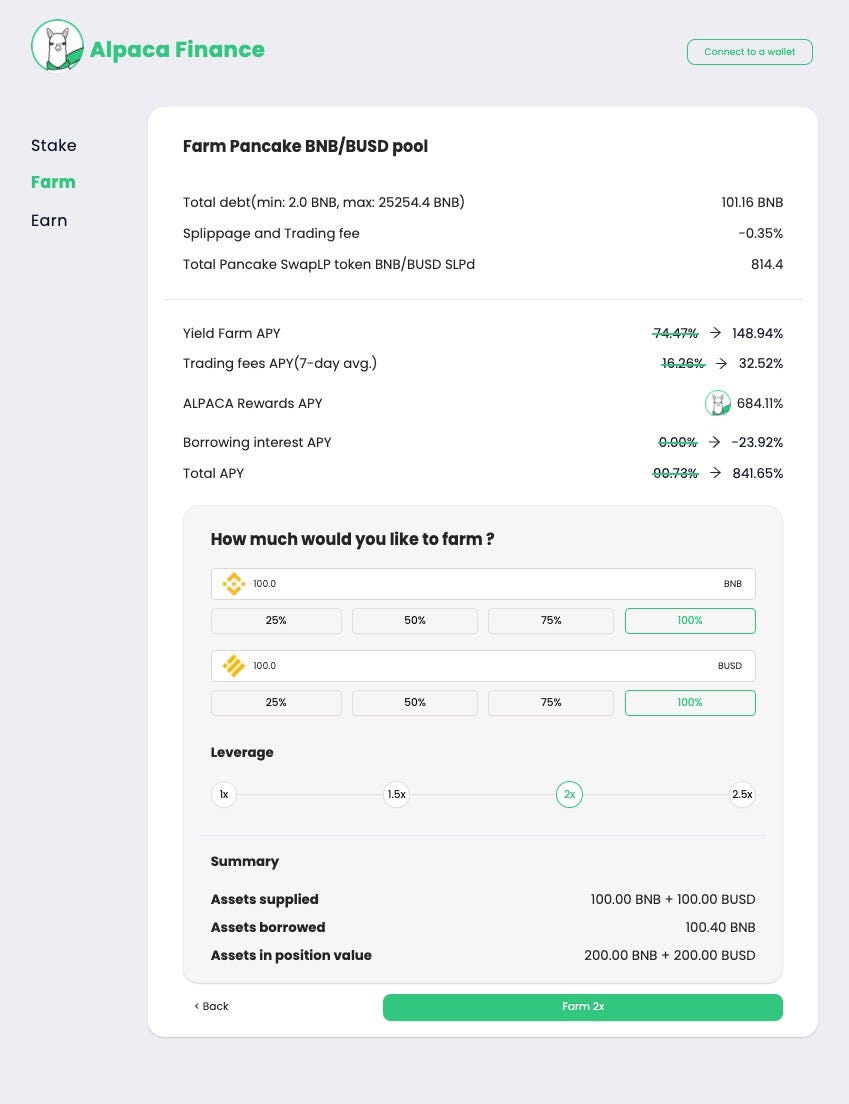
Task: Click the BNB coin icon in input
Action: click(x=234, y=584)
